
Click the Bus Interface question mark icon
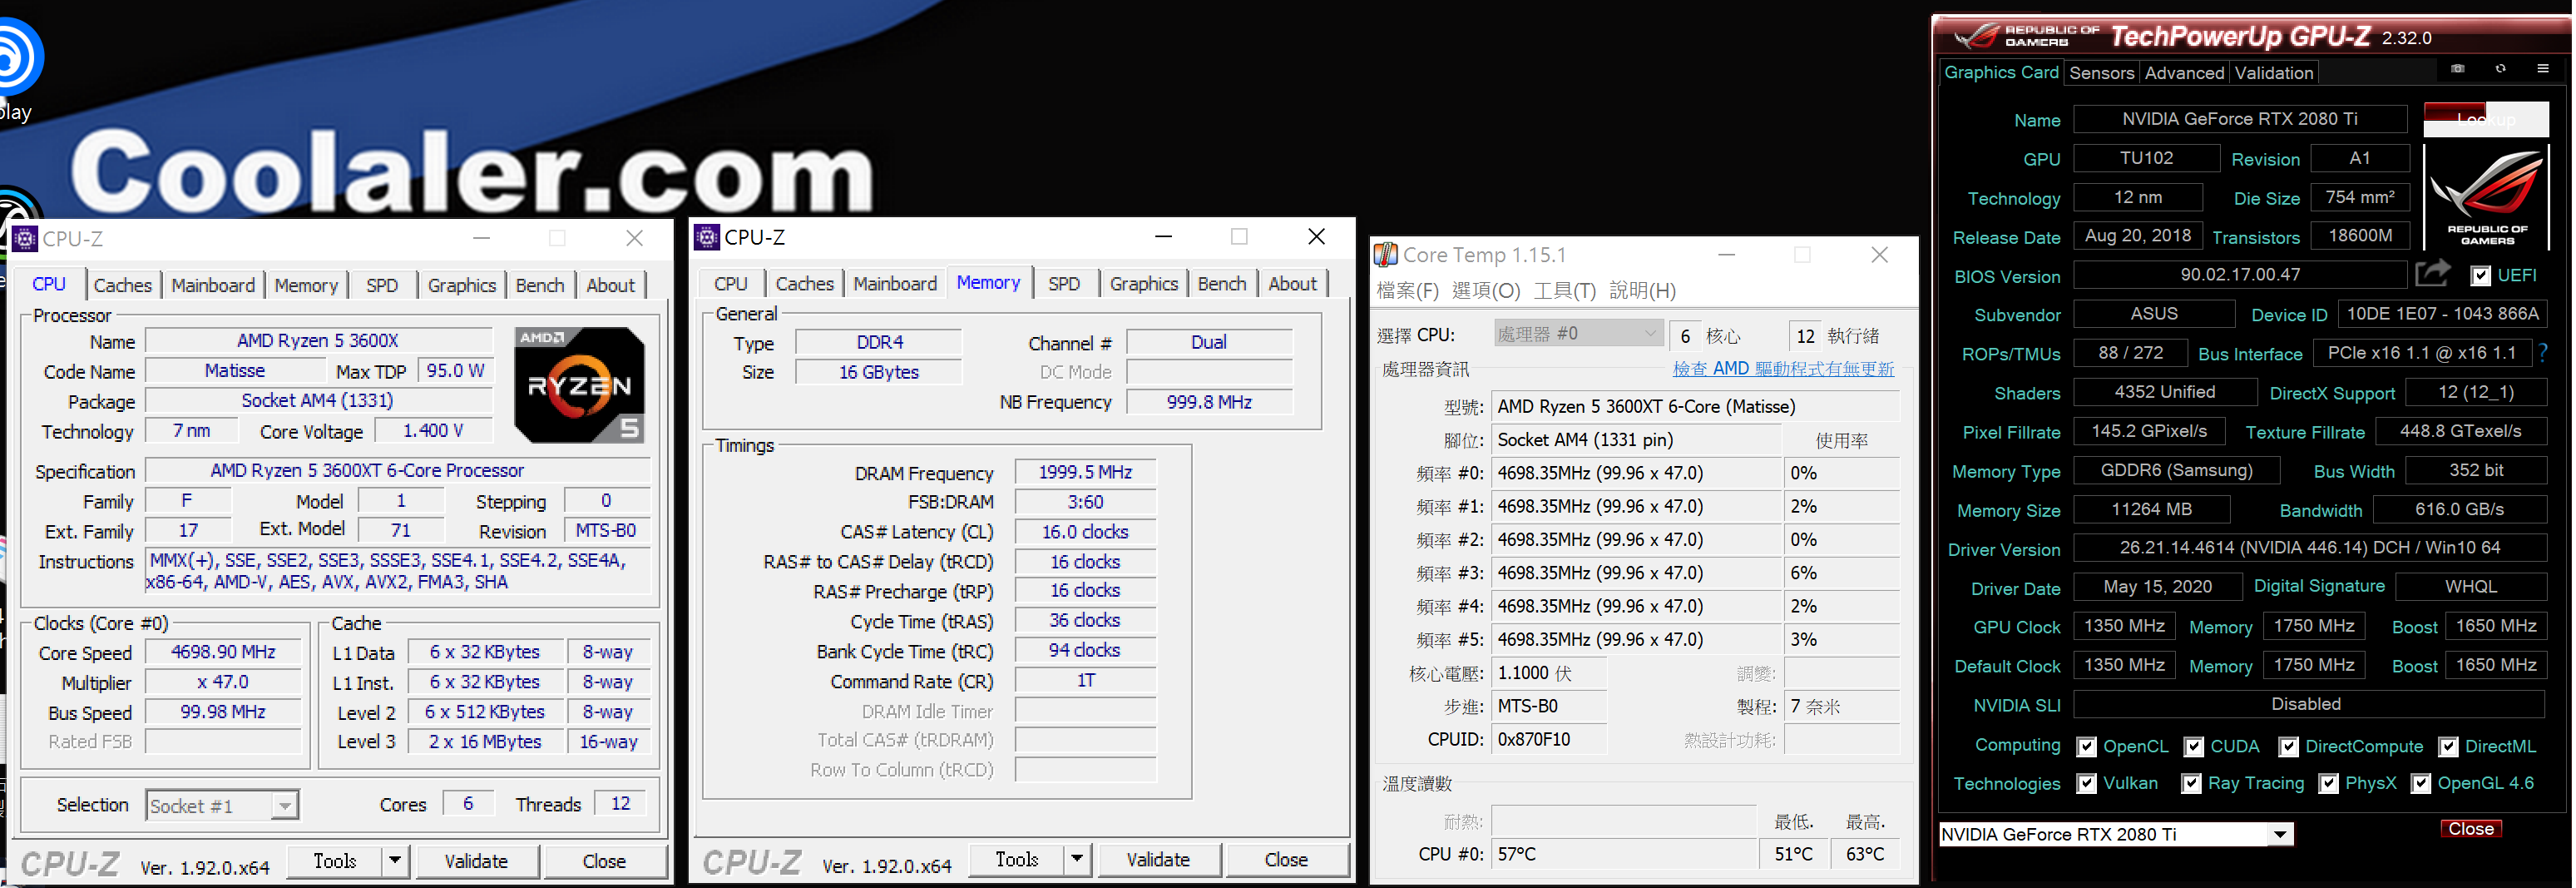[x=2542, y=352]
